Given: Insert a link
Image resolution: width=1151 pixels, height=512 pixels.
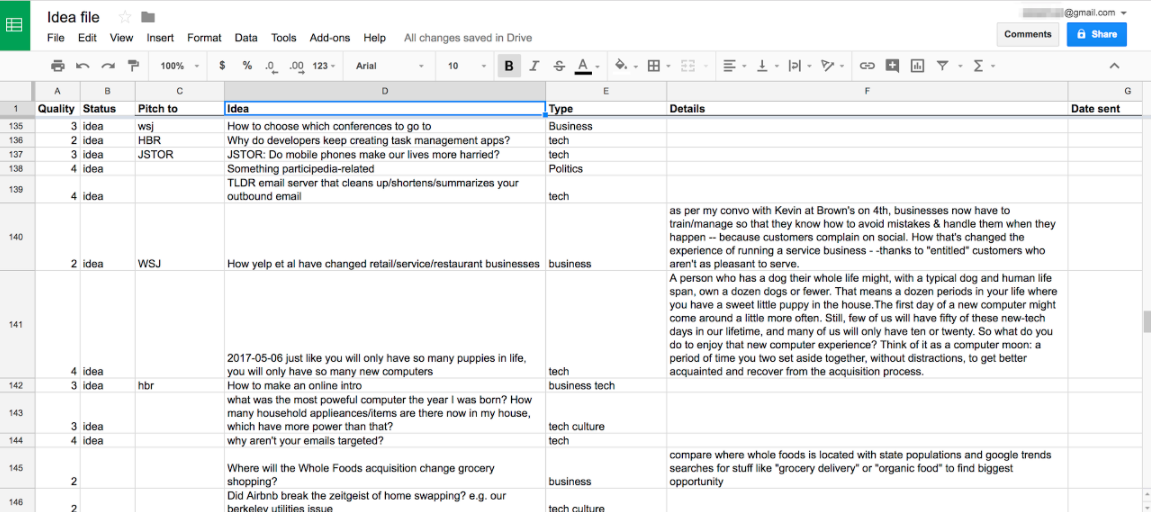Looking at the screenshot, I should coord(867,66).
